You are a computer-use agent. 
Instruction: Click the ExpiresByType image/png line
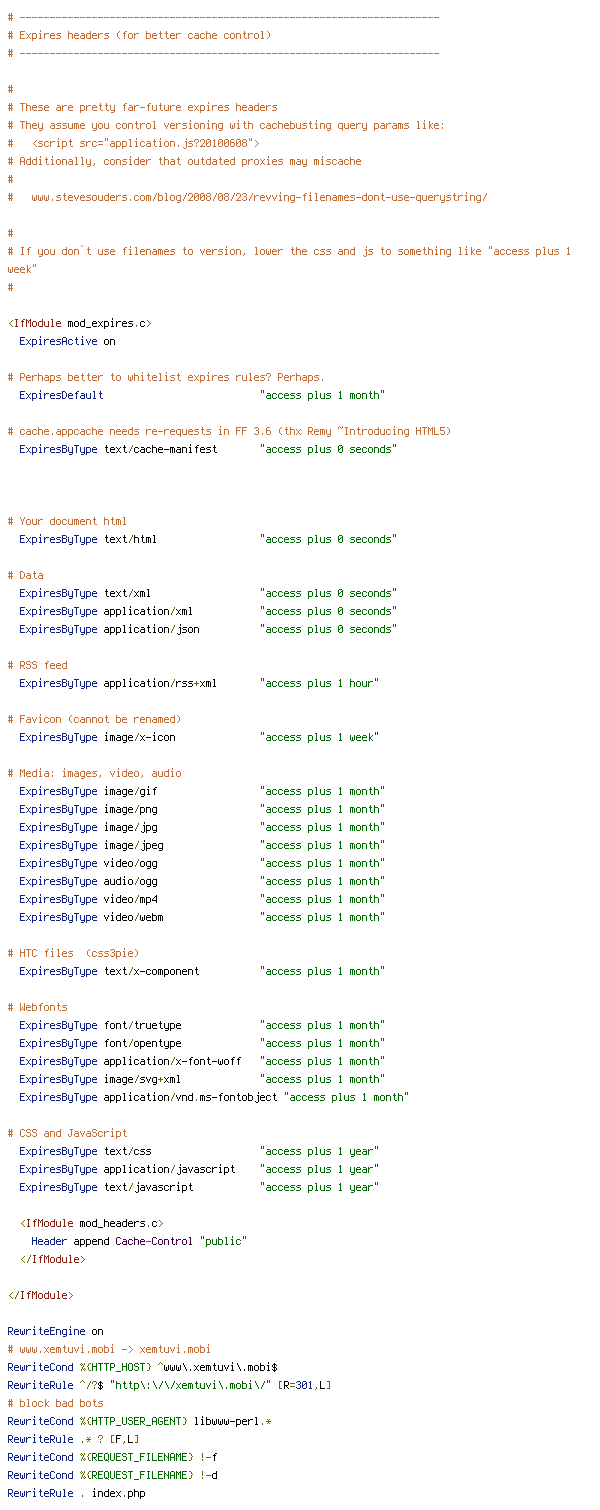(201, 809)
